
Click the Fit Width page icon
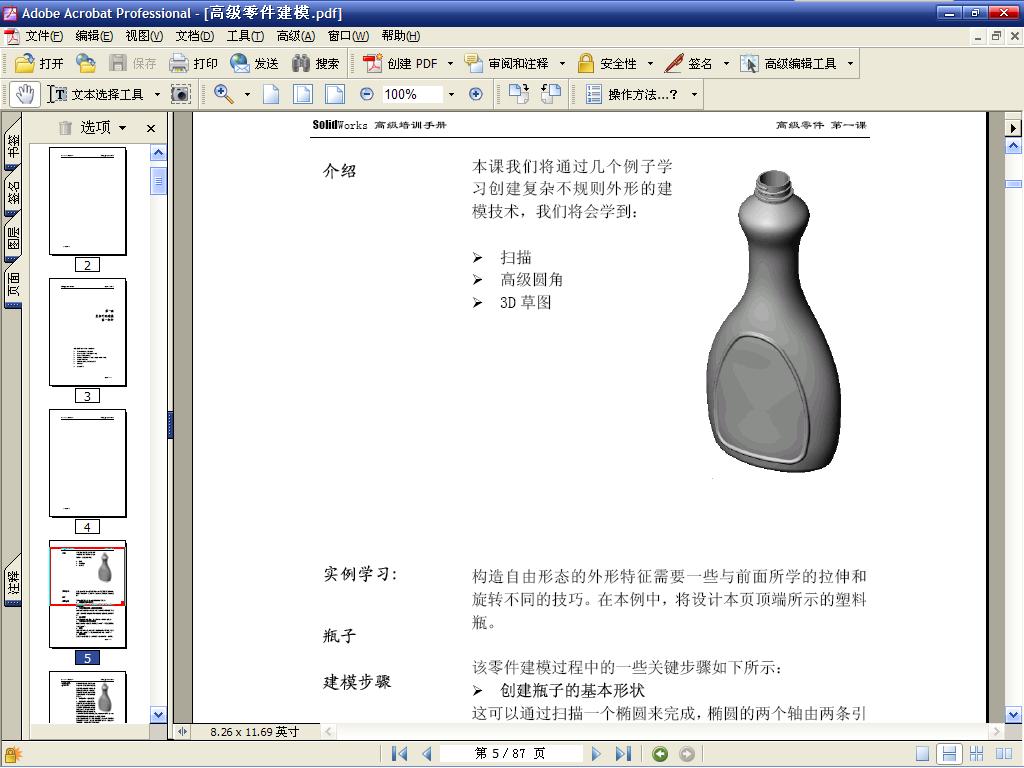click(x=335, y=95)
